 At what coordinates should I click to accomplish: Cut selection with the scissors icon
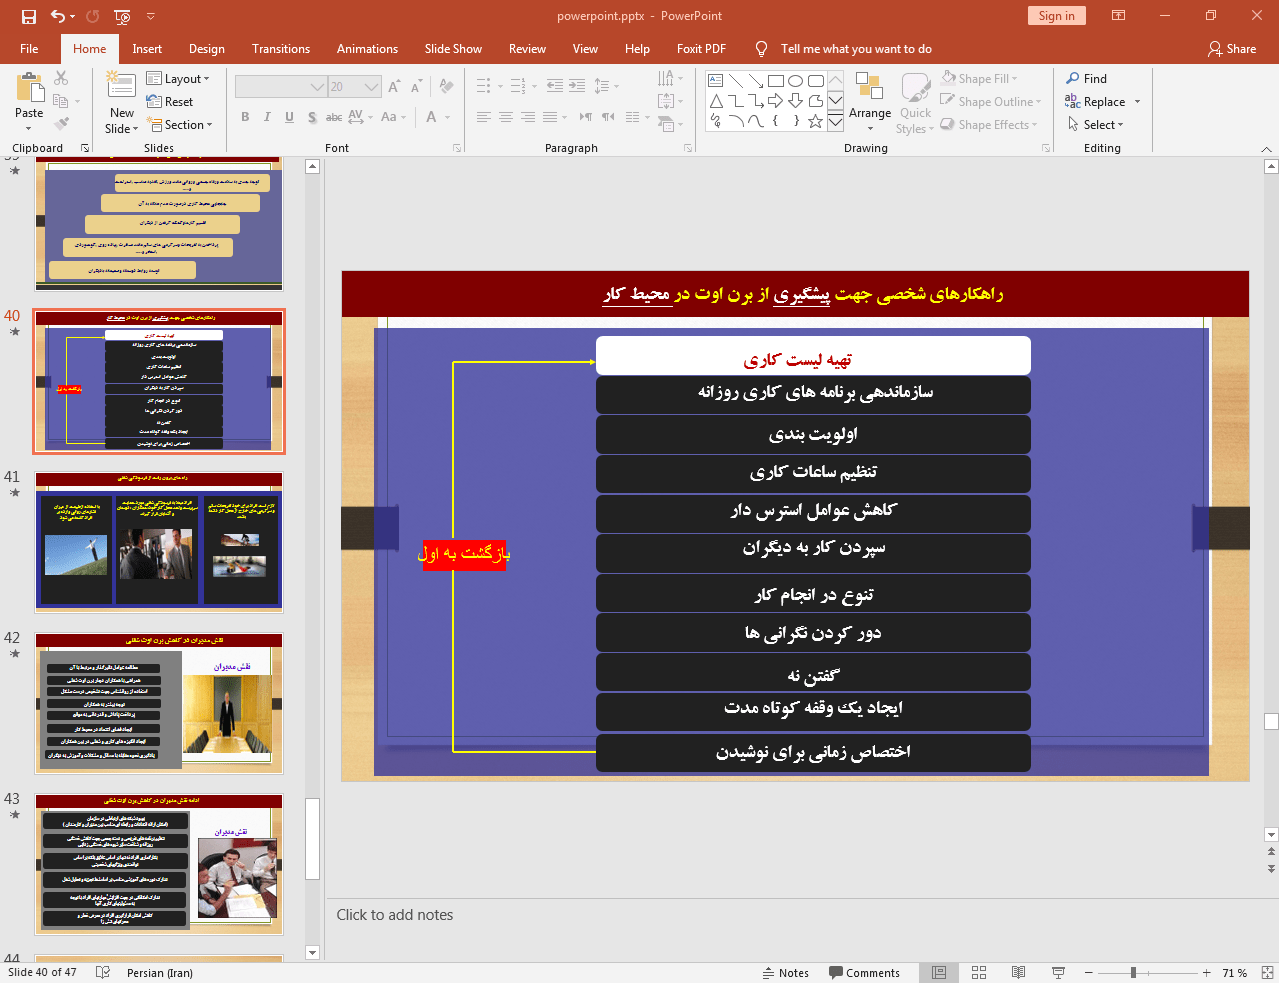click(61, 78)
